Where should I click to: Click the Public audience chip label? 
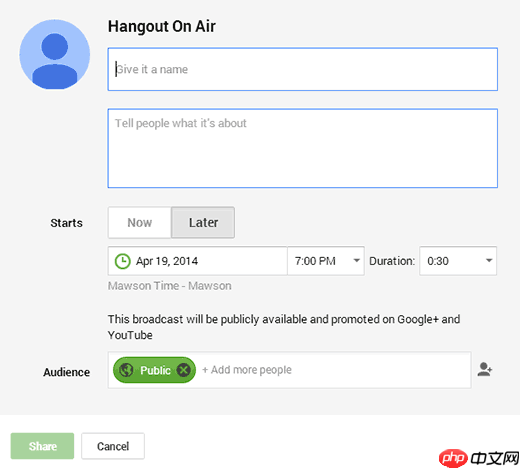[155, 370]
